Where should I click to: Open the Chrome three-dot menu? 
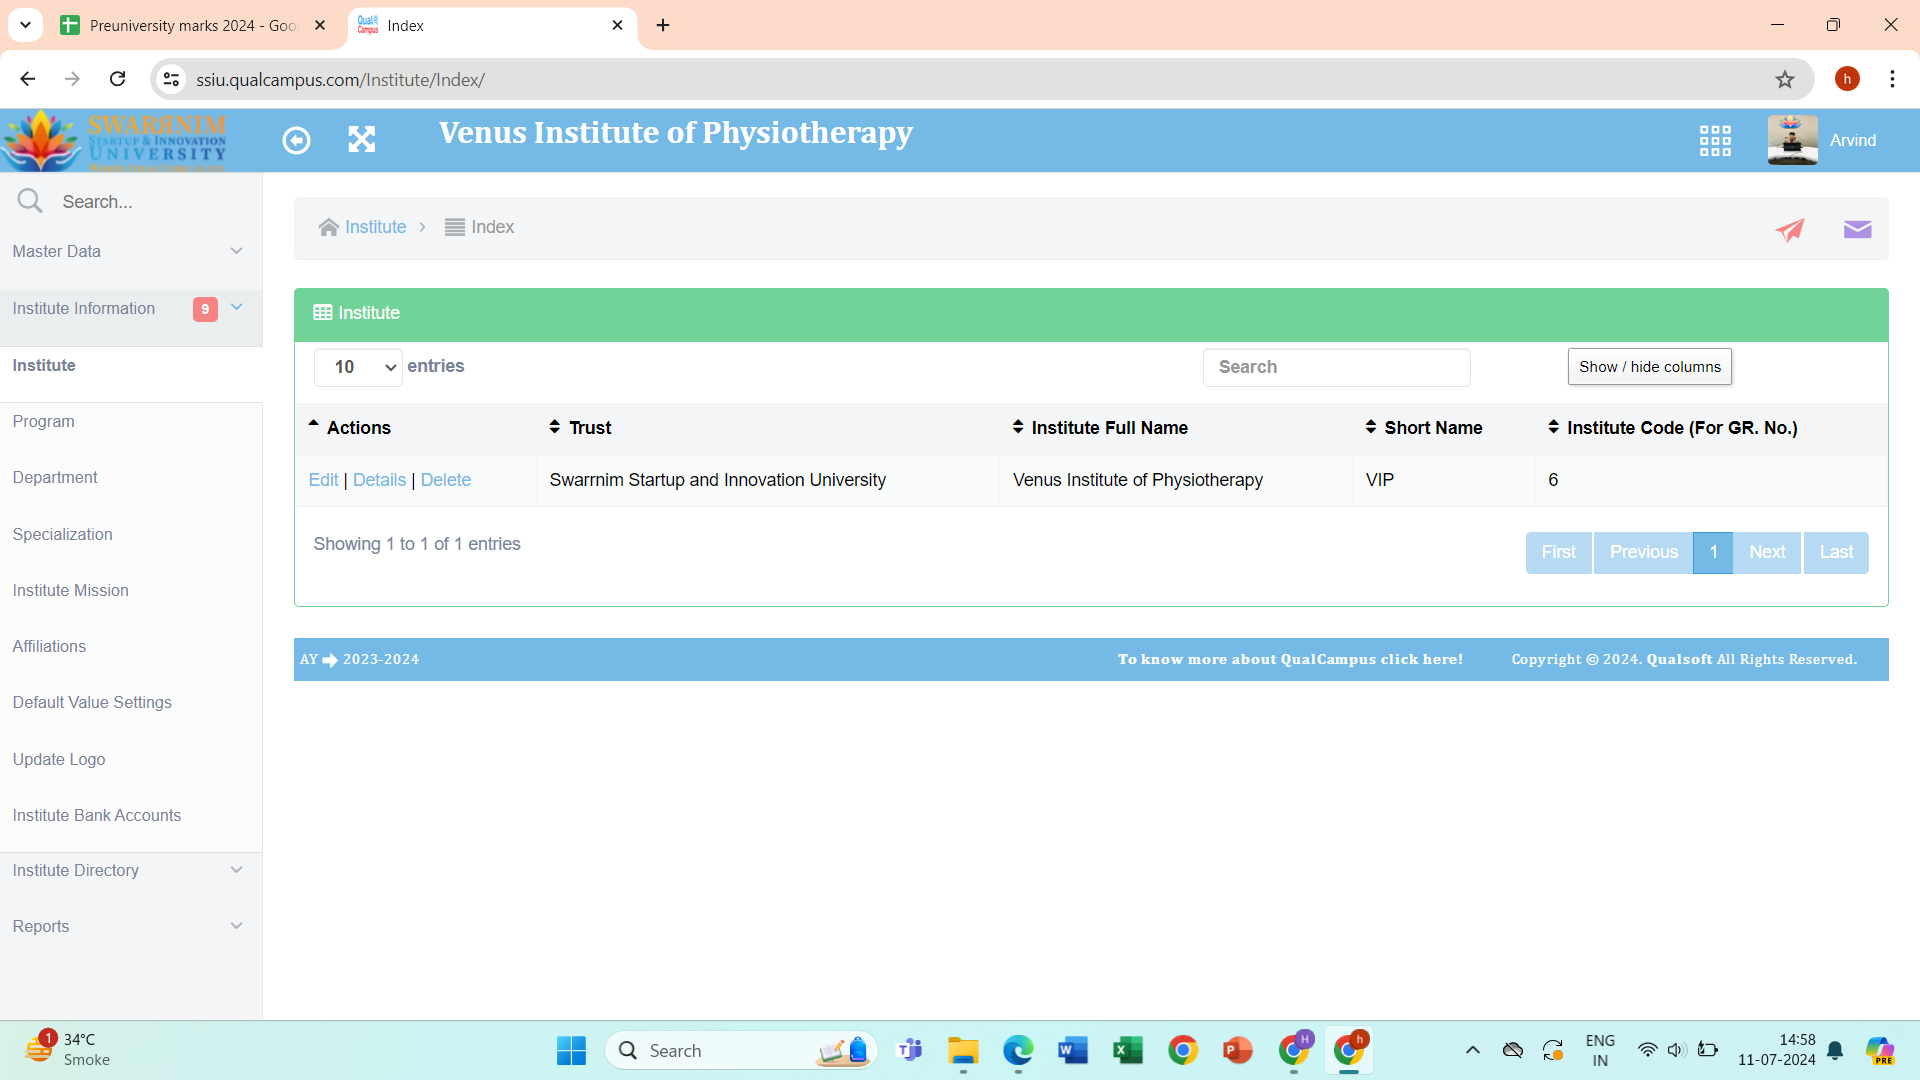1892,79
